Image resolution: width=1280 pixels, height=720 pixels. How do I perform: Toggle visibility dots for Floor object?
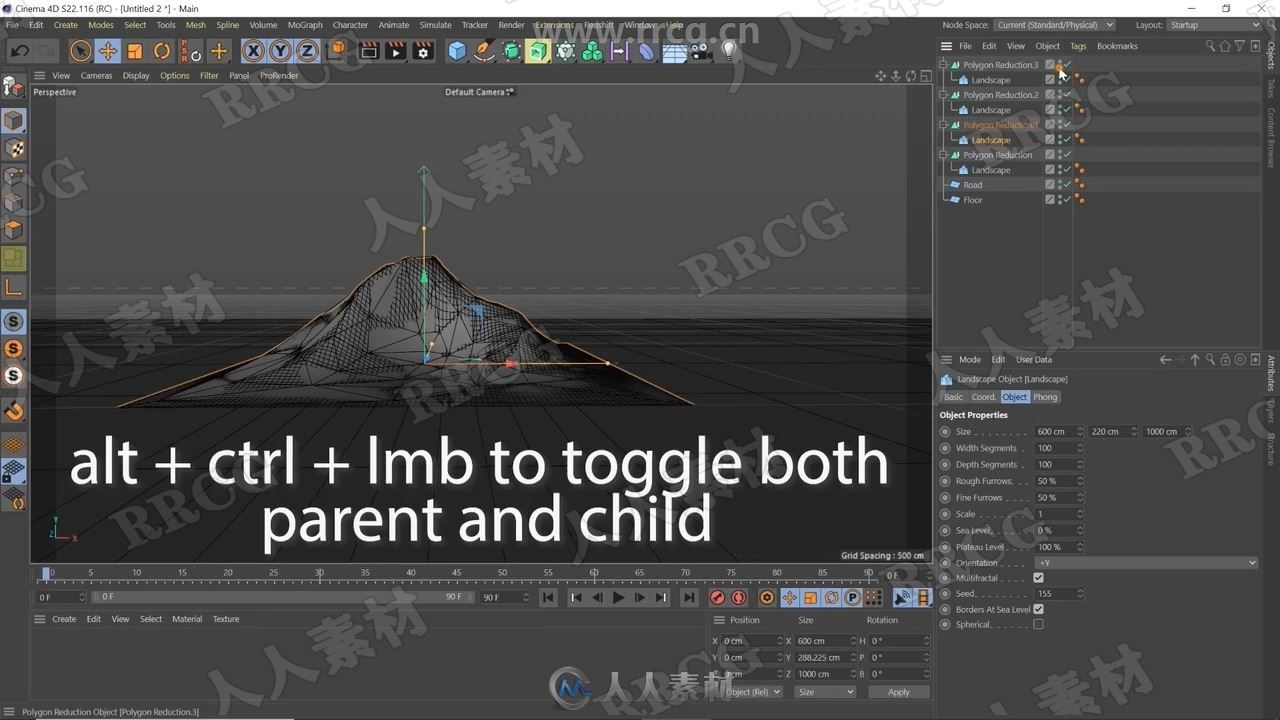click(x=1060, y=200)
